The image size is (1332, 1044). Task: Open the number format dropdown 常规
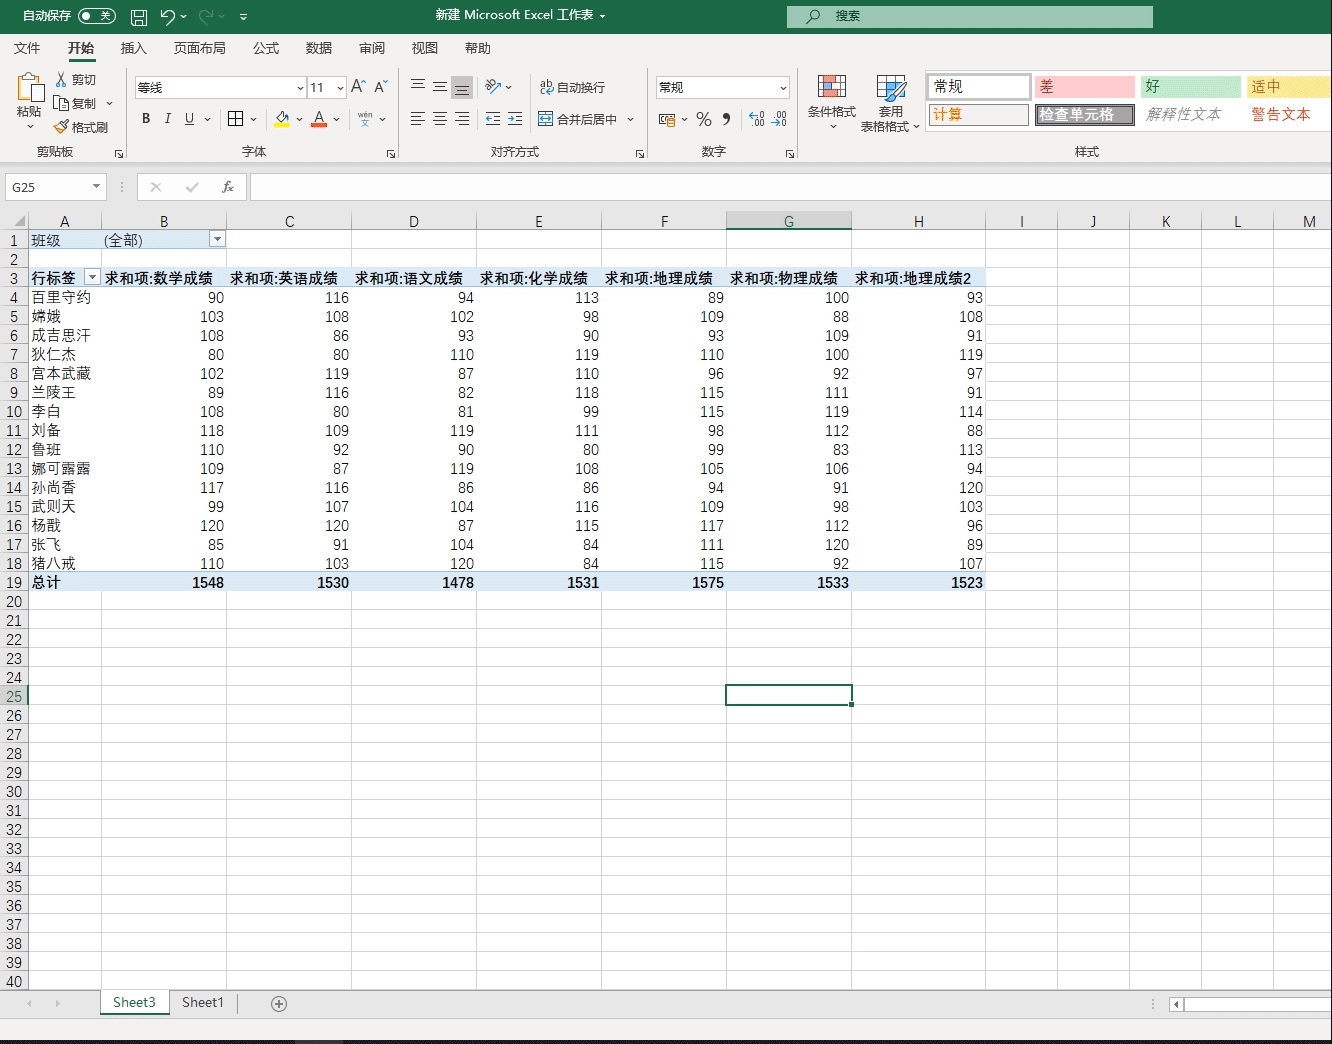tap(782, 88)
